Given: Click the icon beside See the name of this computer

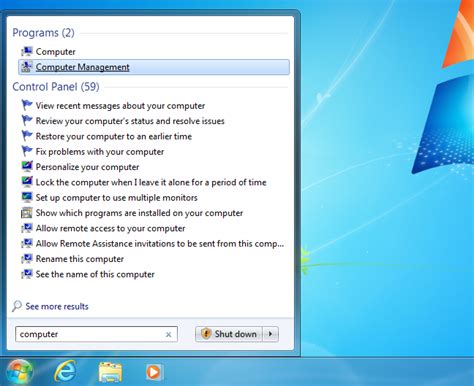Looking at the screenshot, I should (x=27, y=274).
